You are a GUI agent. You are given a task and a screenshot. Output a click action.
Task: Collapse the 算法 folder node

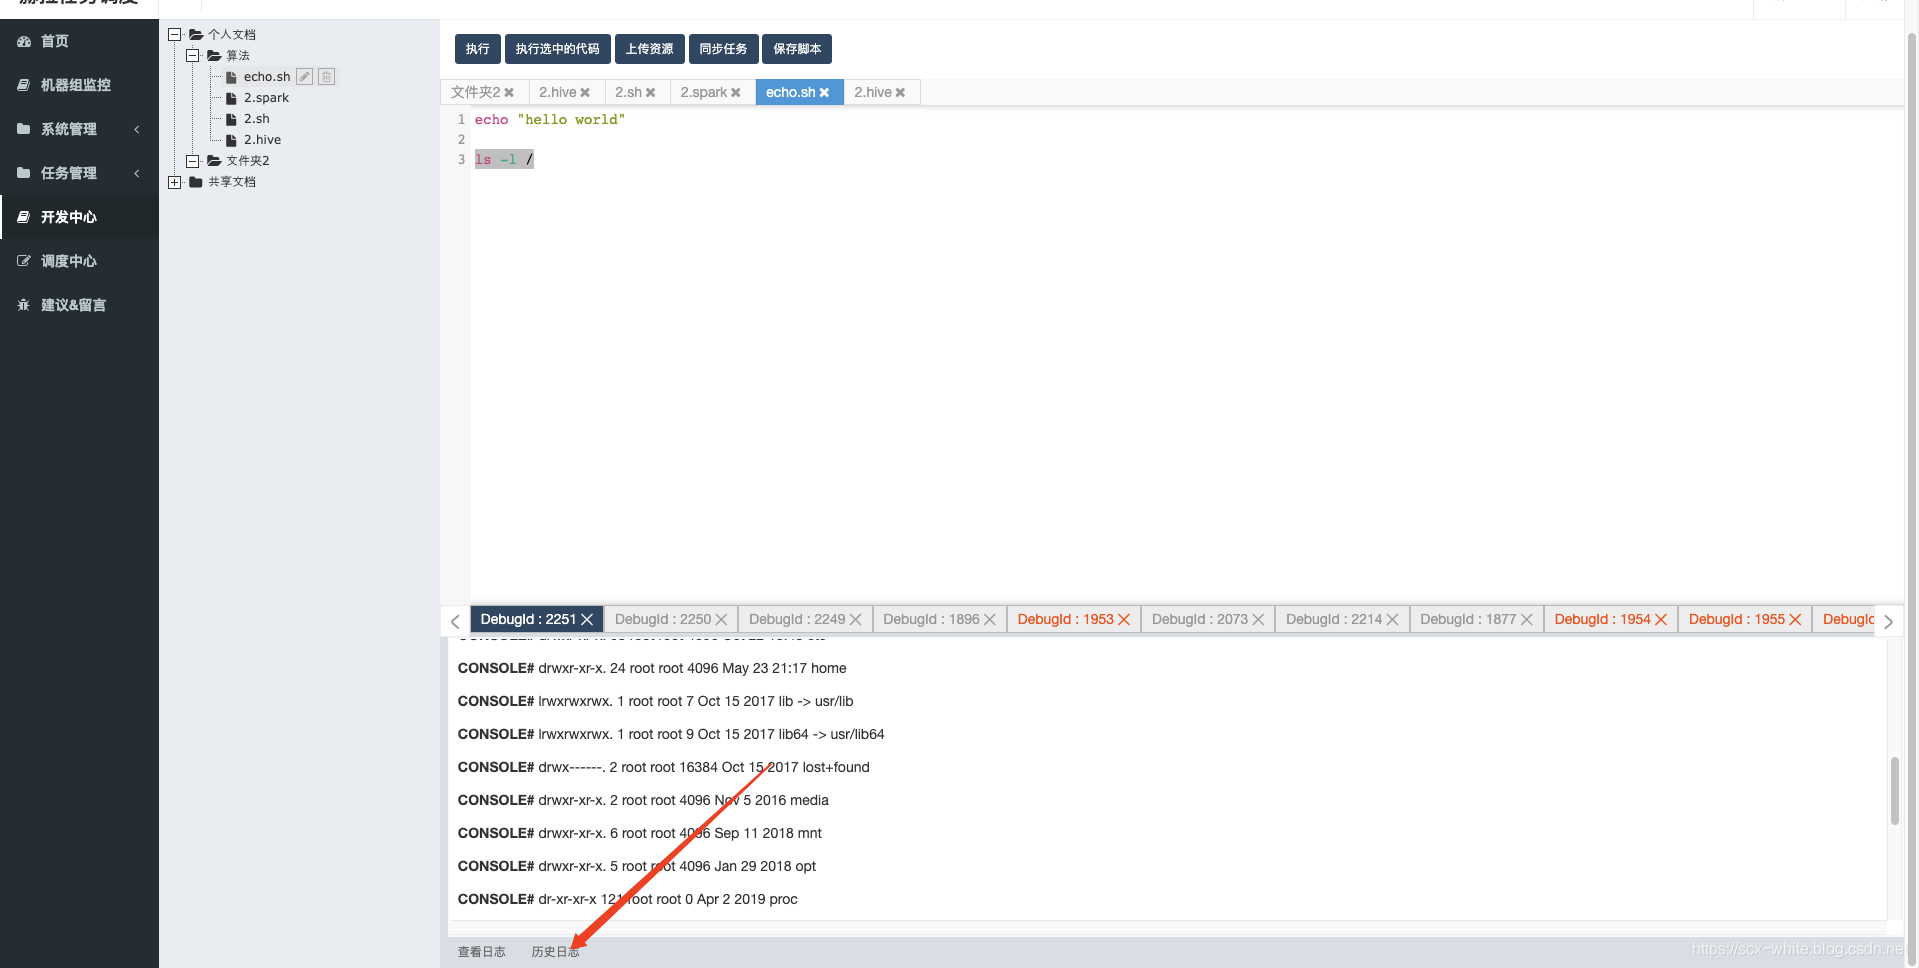click(x=192, y=55)
